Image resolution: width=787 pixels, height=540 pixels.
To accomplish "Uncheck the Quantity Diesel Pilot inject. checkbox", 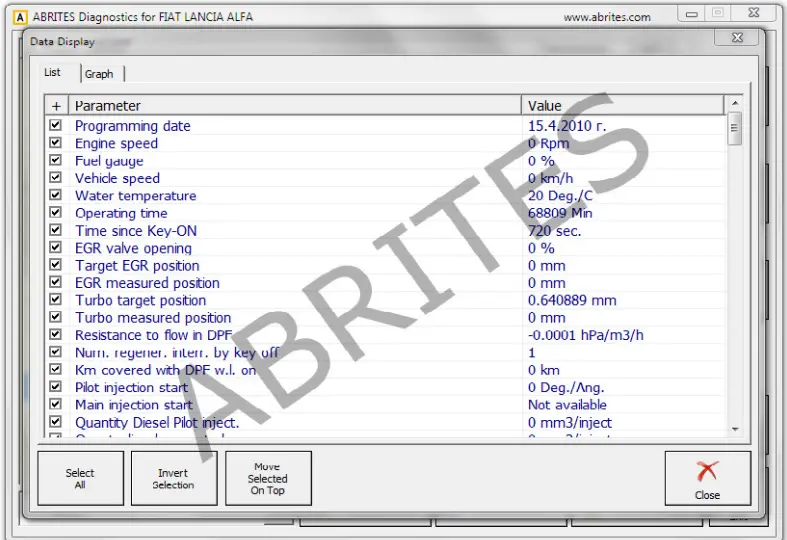I will [x=55, y=422].
